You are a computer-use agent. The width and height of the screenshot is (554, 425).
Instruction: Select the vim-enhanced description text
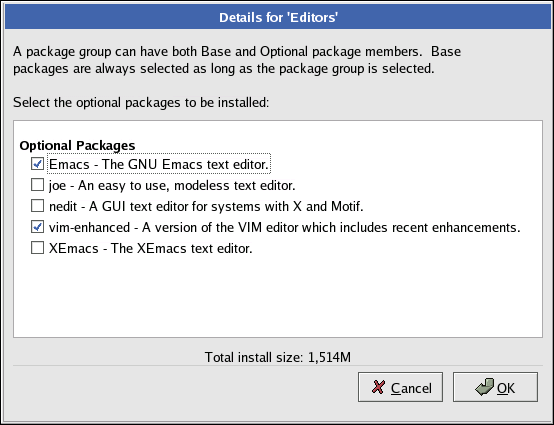pyautogui.click(x=284, y=228)
